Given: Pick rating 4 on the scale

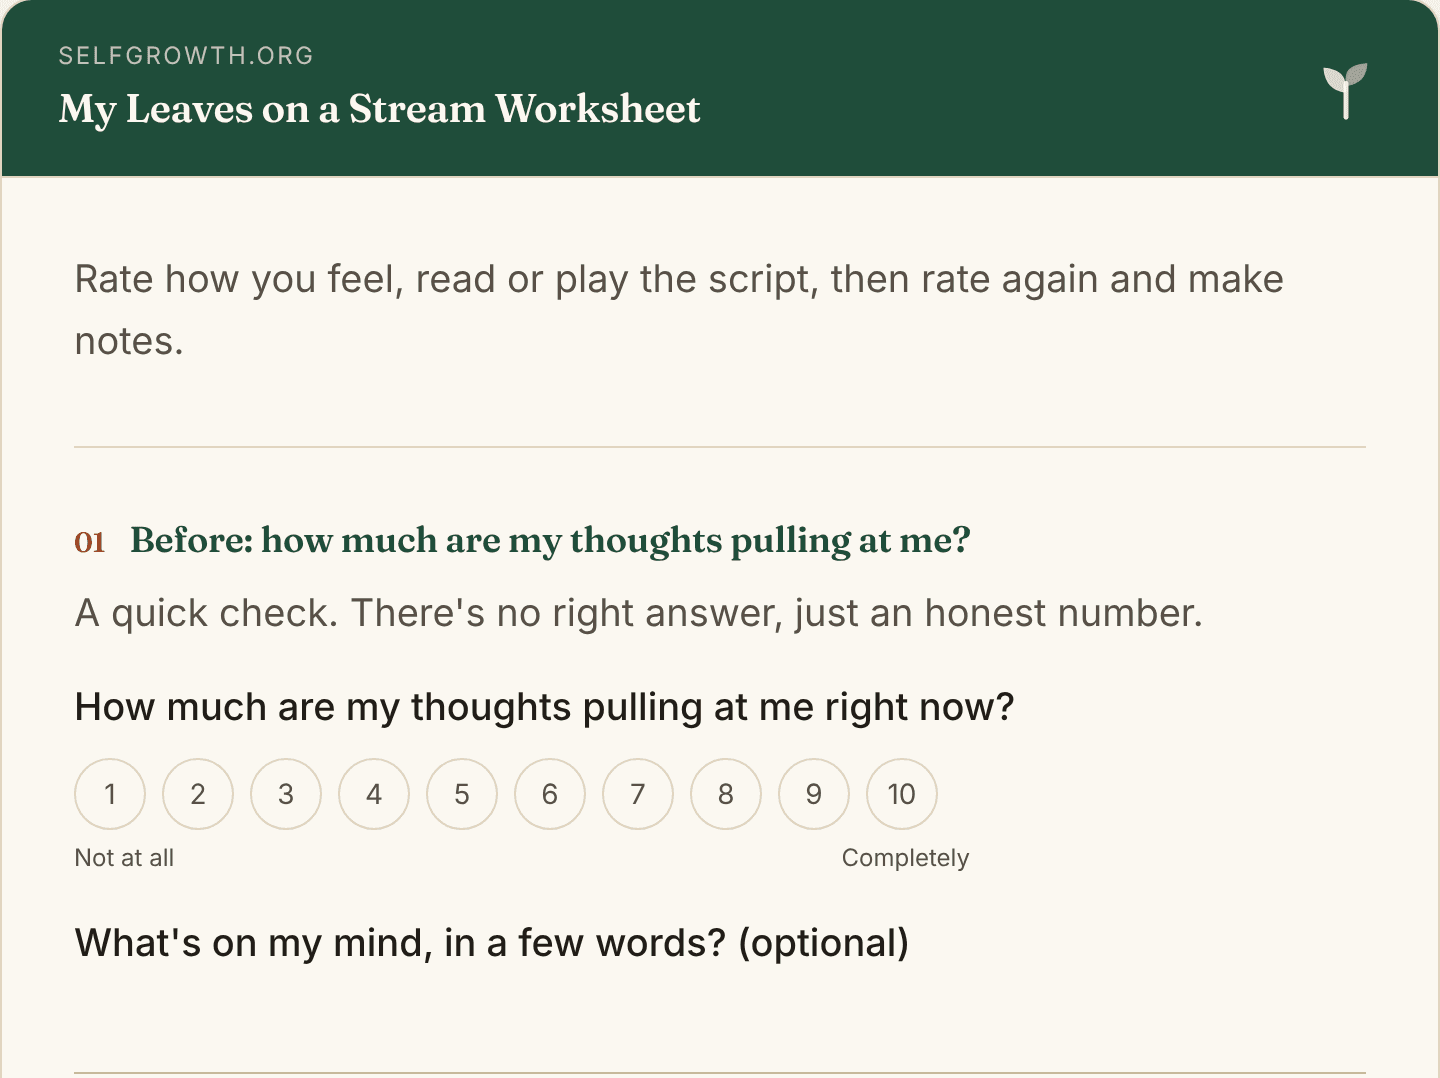Looking at the screenshot, I should [374, 794].
